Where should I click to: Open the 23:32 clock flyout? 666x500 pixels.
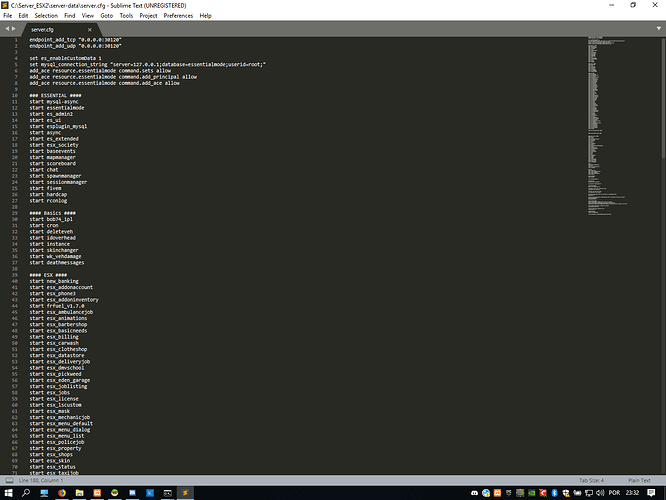(632, 493)
